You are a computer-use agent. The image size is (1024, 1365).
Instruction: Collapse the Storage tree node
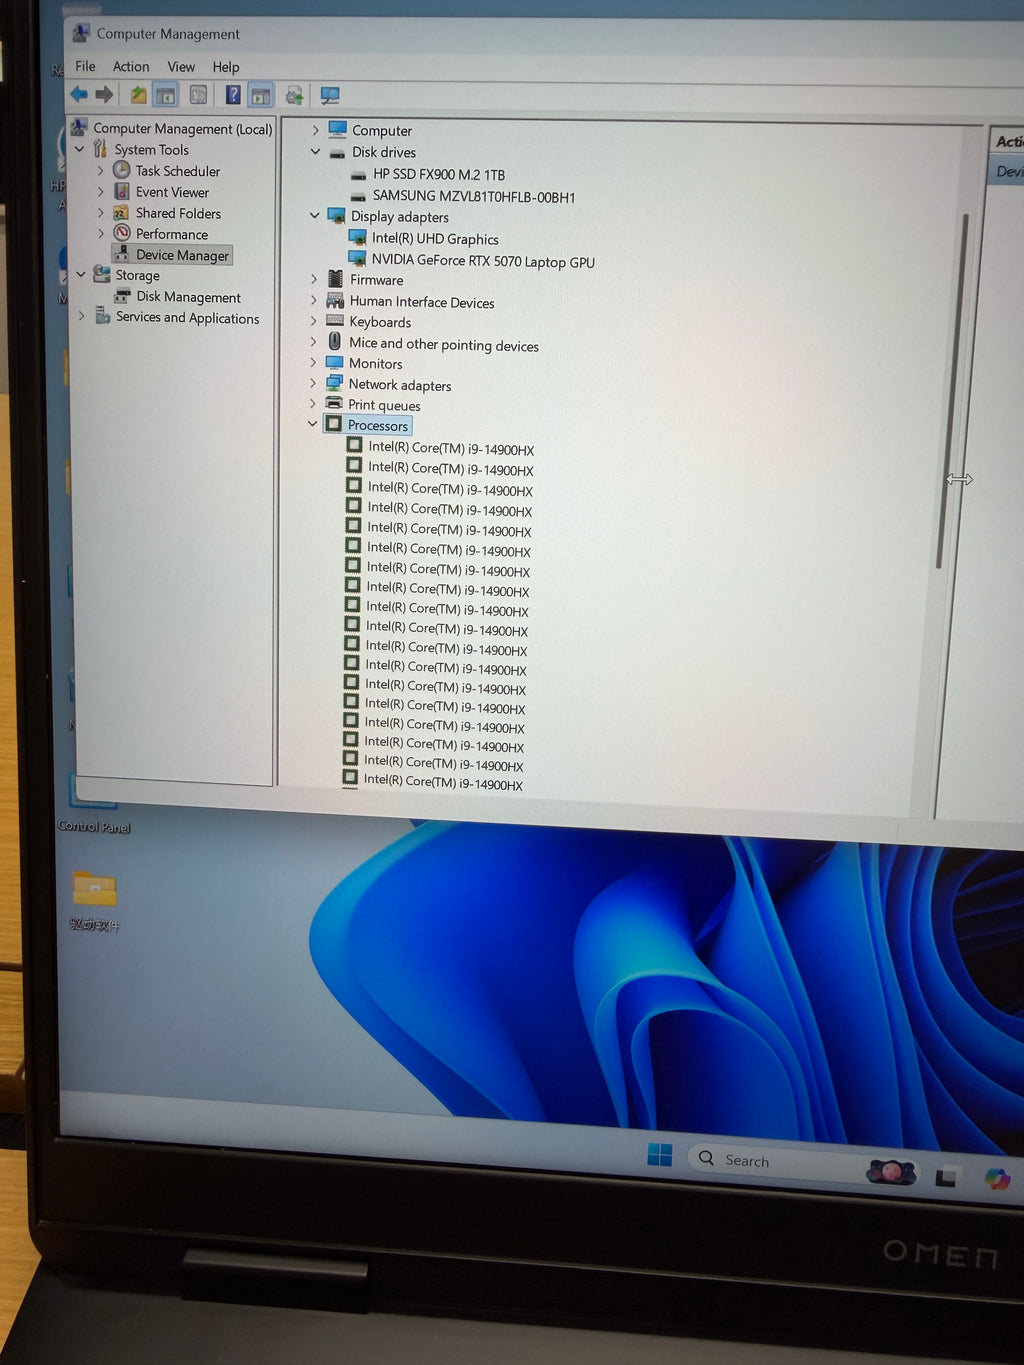point(81,274)
